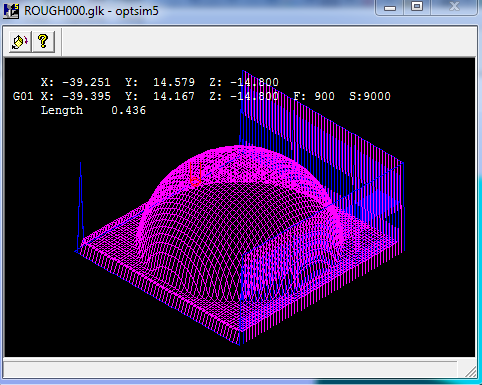
Task: Click the window size grip in the status bar corner
Action: 470,371
